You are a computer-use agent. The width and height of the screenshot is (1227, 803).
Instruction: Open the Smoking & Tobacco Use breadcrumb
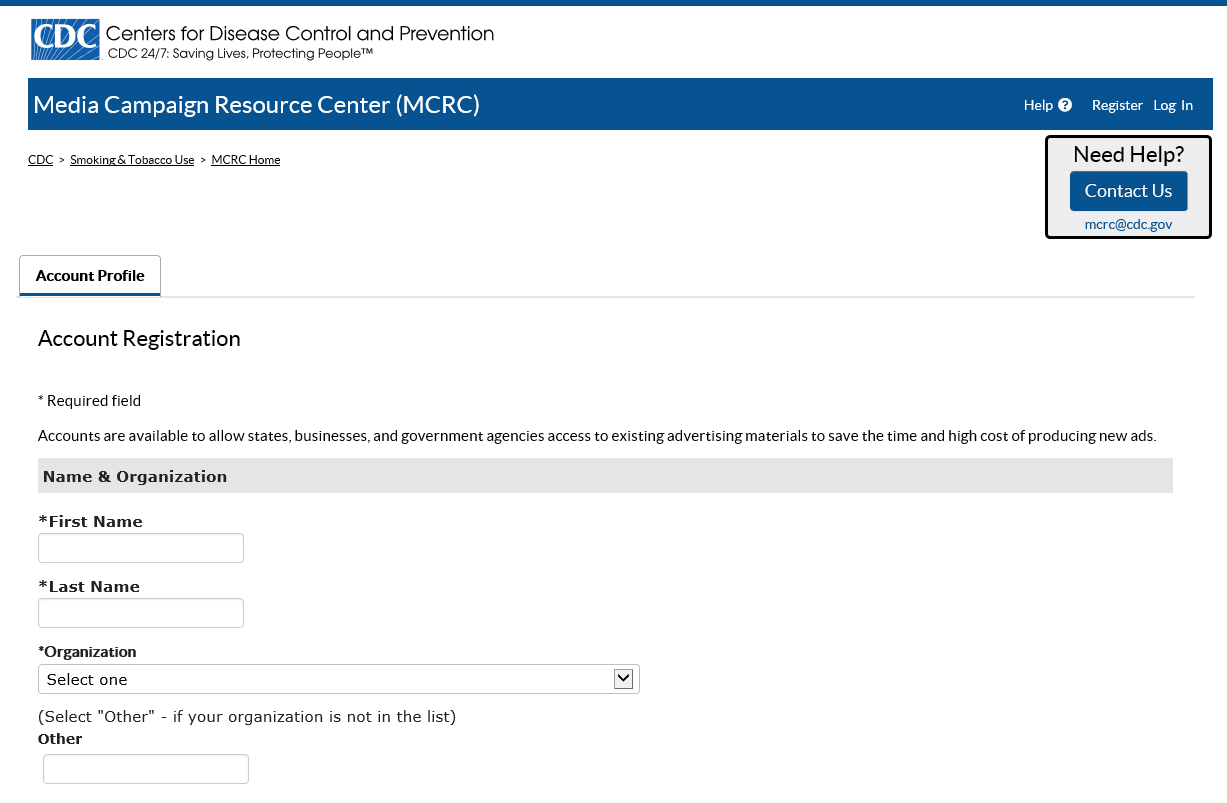click(132, 160)
